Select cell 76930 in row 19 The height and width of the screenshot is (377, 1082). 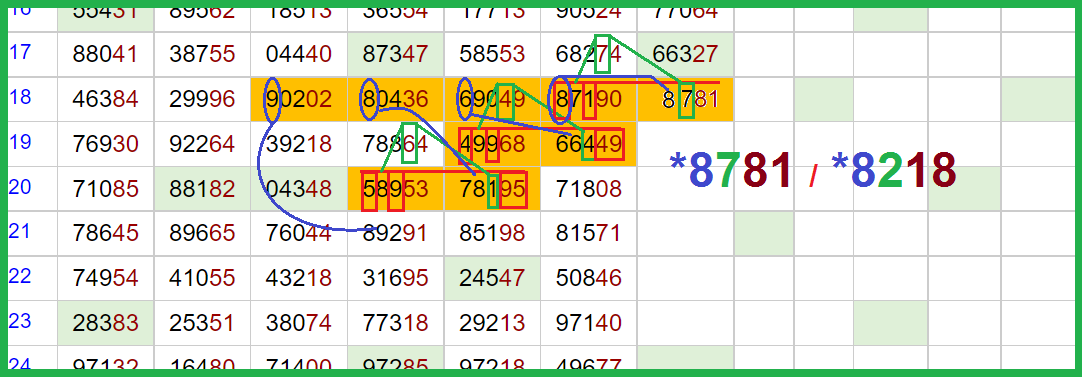coord(106,144)
